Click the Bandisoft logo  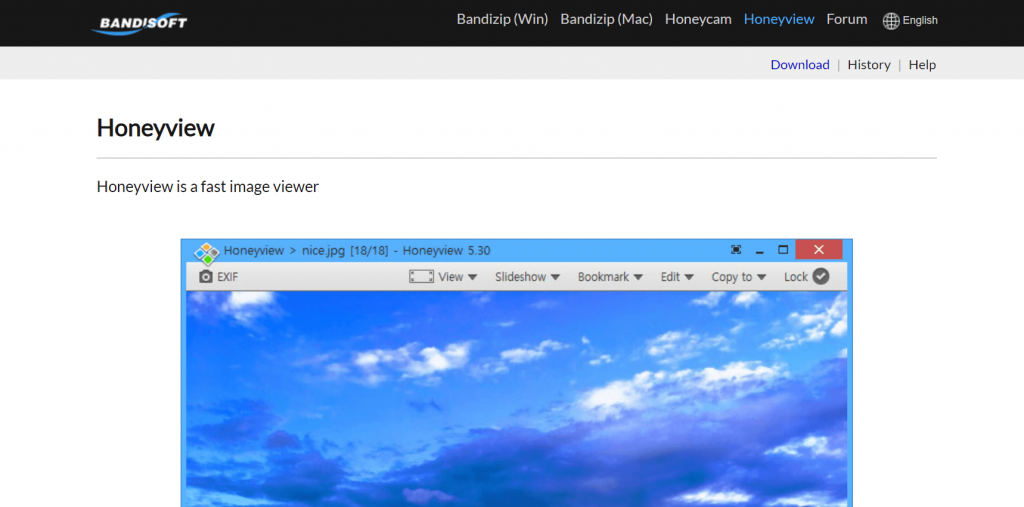[x=140, y=23]
